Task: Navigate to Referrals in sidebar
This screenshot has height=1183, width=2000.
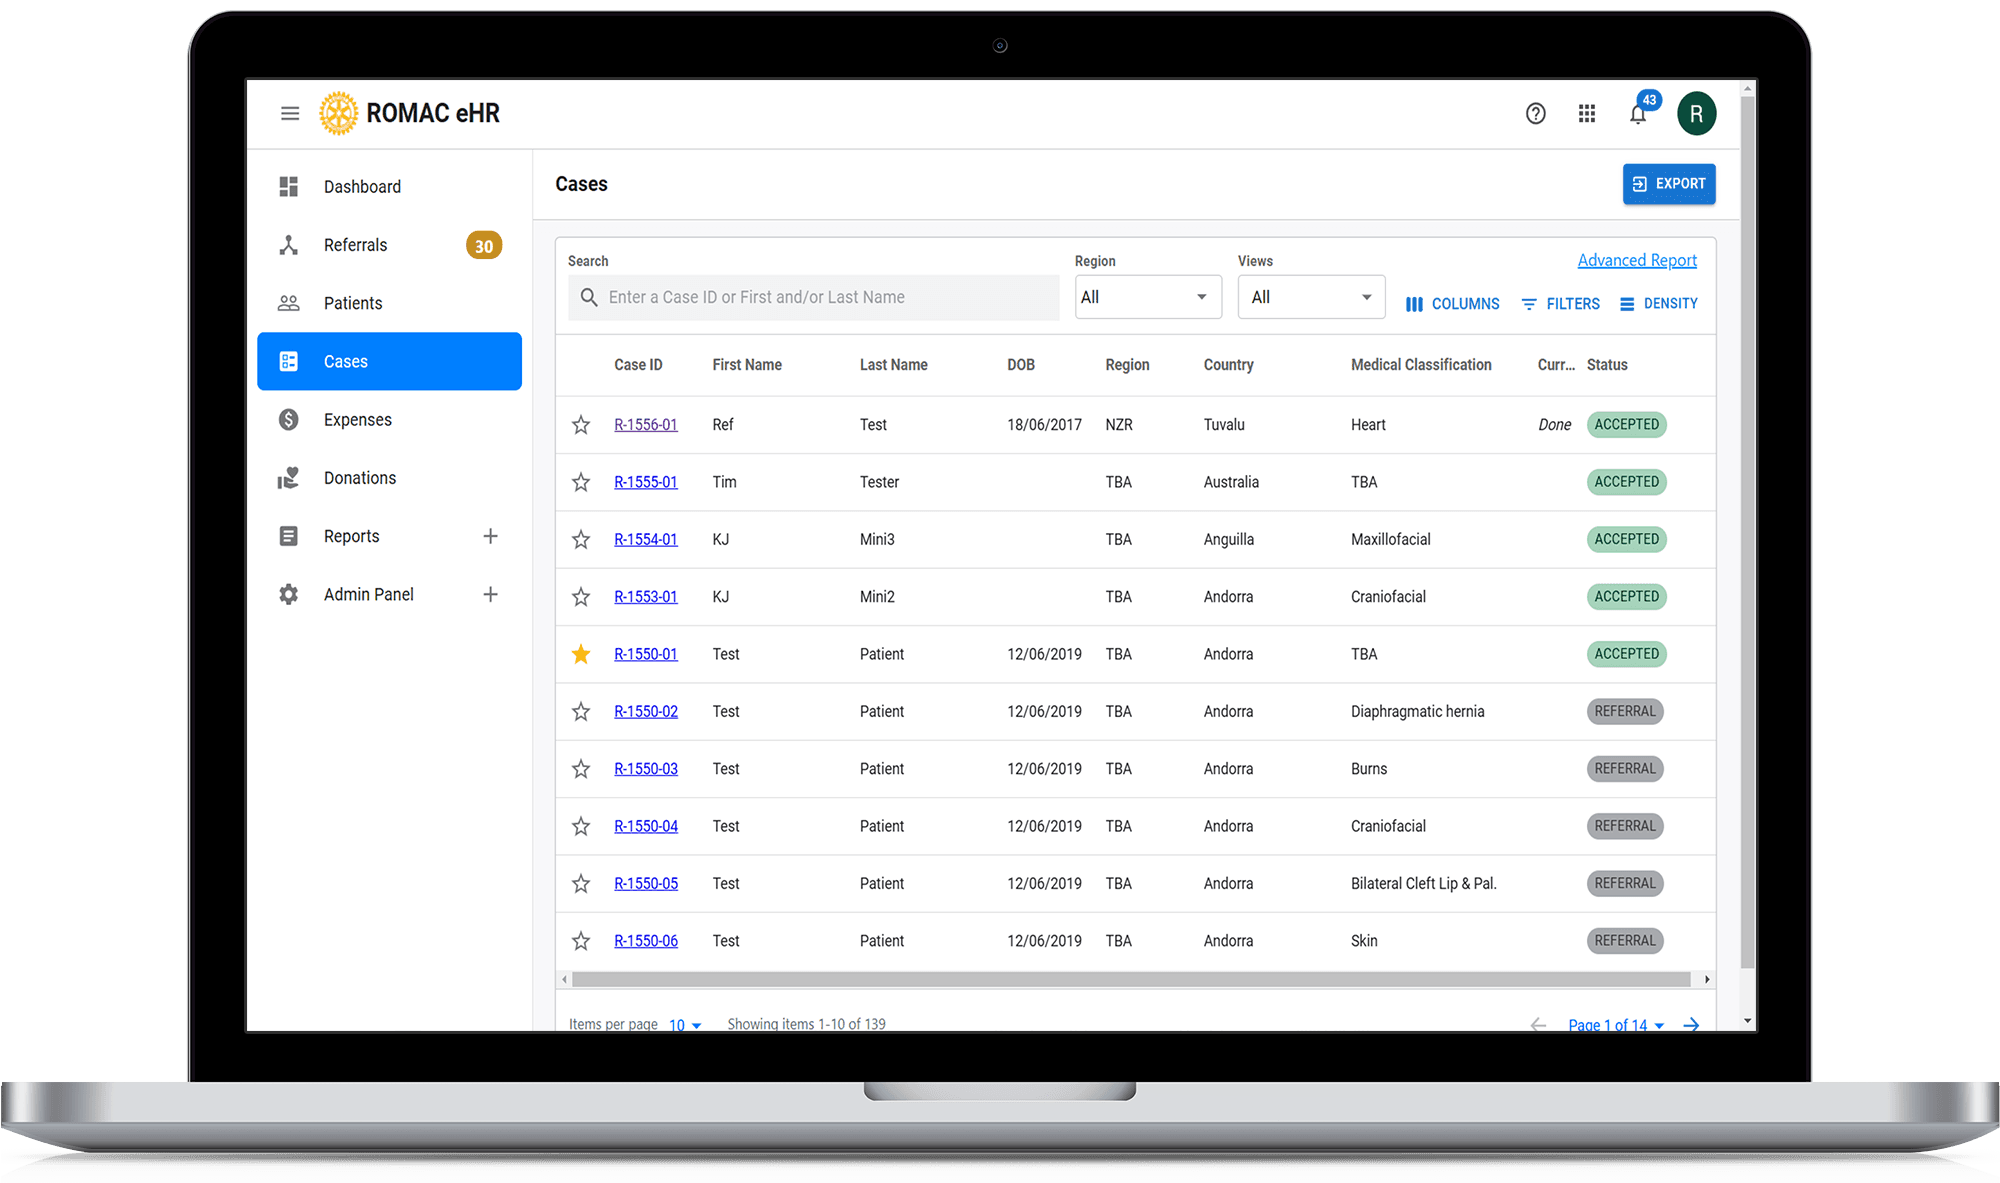Action: point(355,245)
